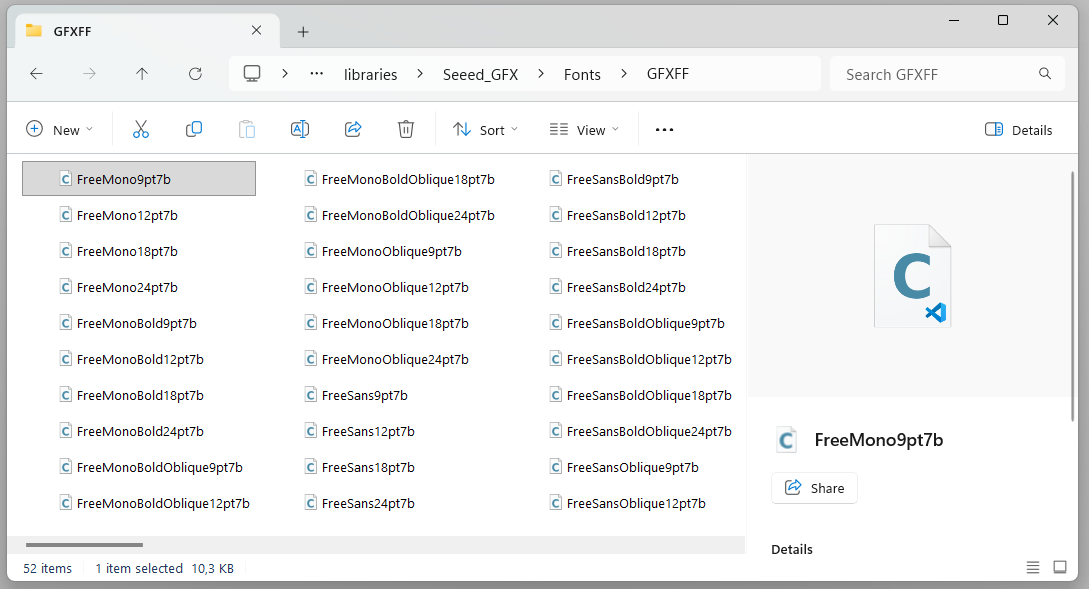Open the View layout dropdown
The image size is (1089, 589).
click(x=584, y=130)
